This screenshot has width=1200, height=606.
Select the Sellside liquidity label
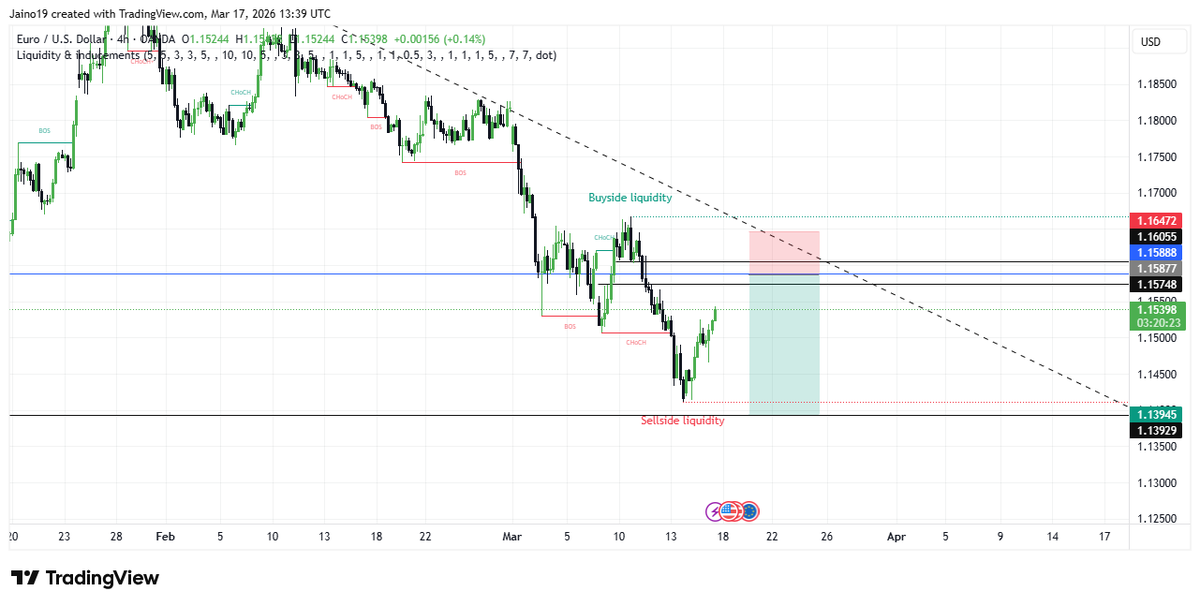pos(684,421)
